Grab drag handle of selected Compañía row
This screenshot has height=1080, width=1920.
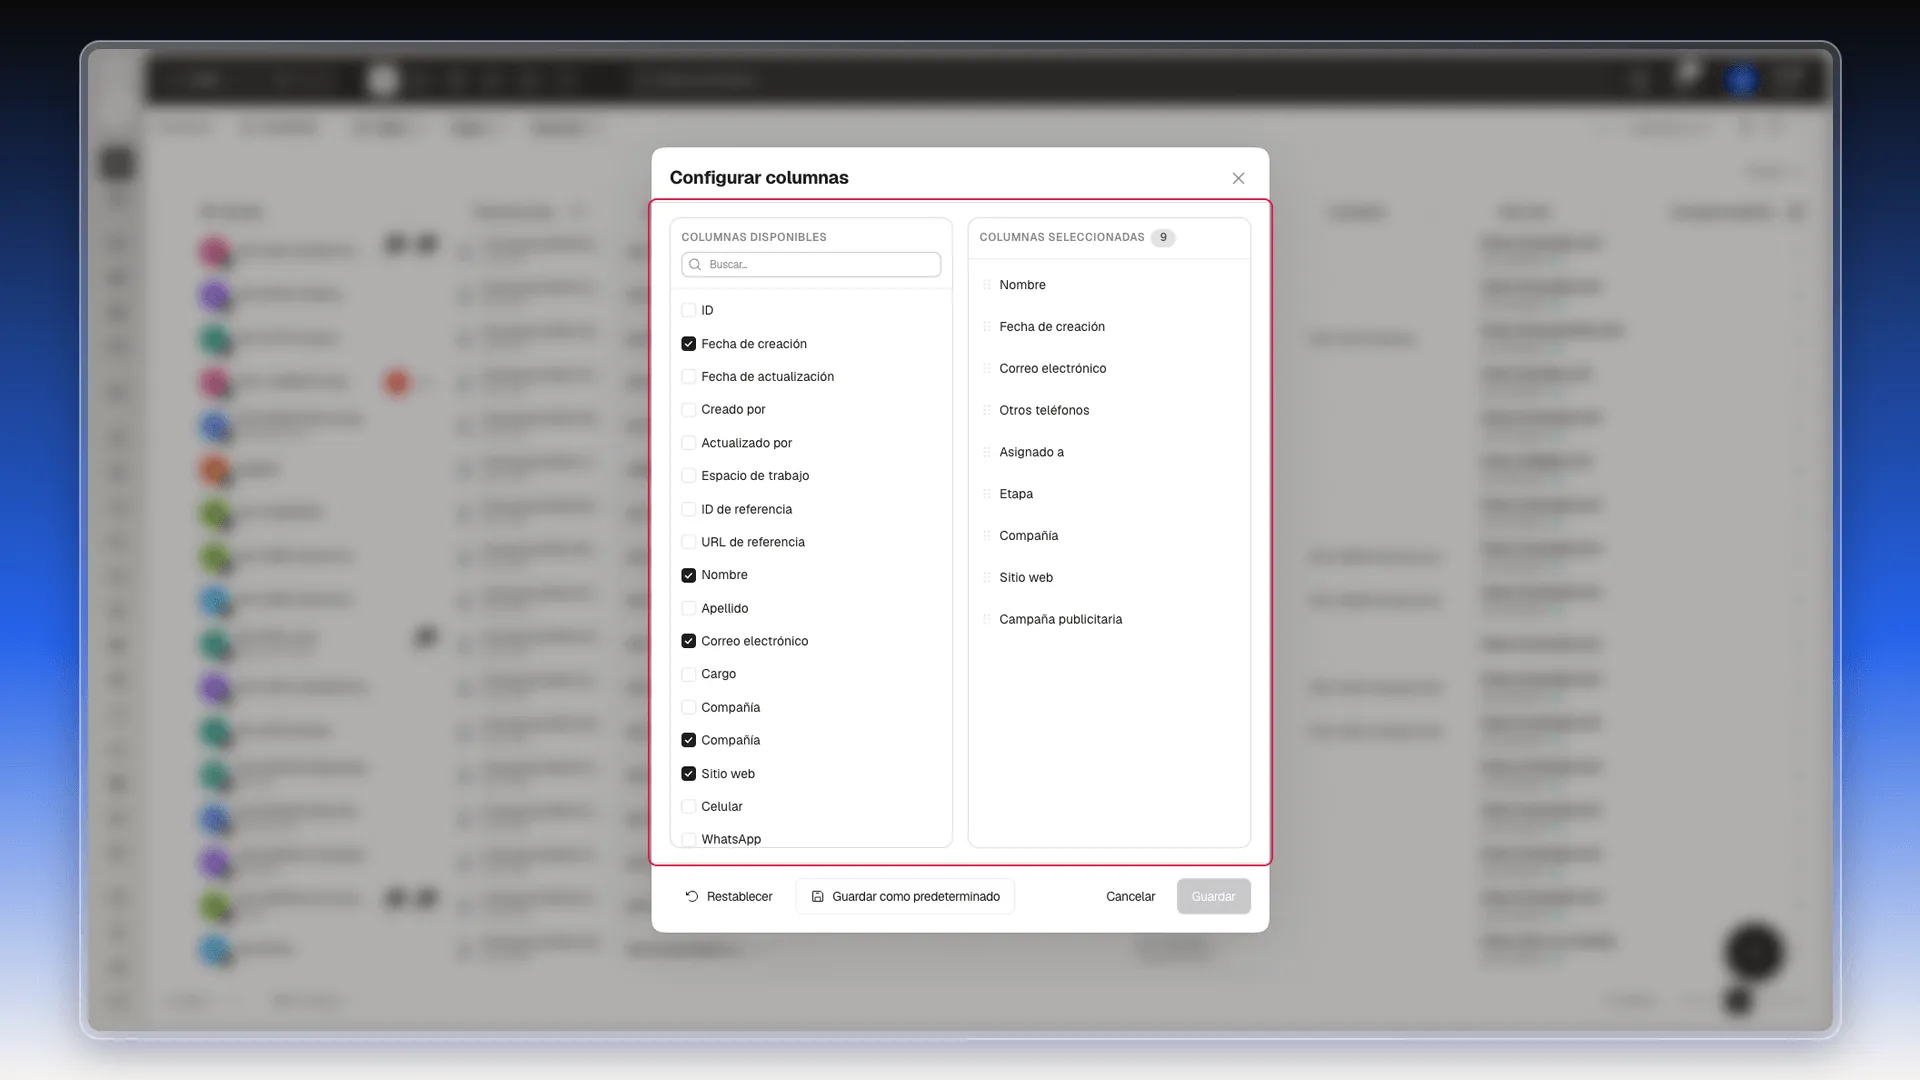pos(987,536)
